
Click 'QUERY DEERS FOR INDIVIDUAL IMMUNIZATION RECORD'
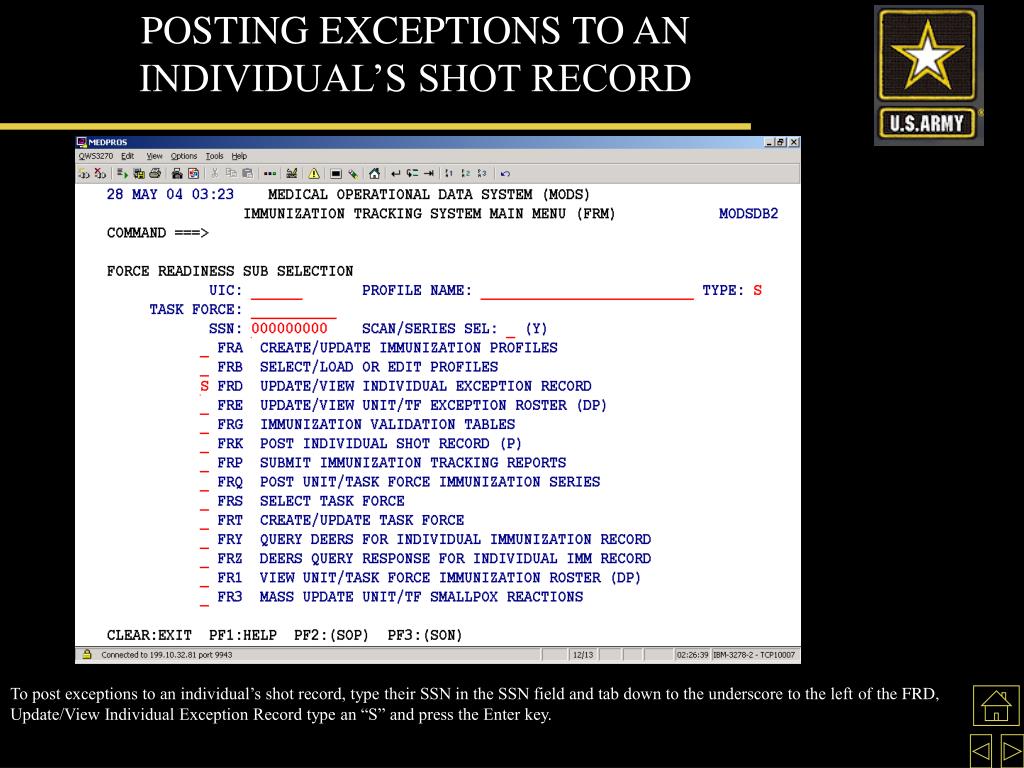pos(455,539)
